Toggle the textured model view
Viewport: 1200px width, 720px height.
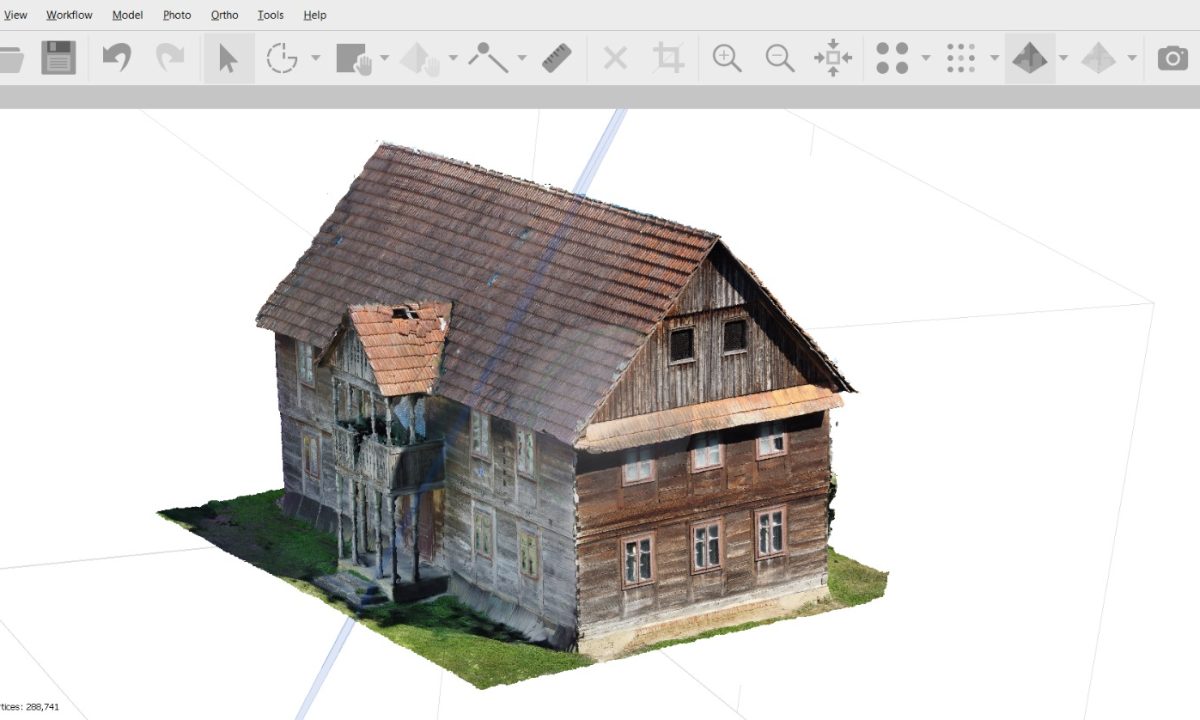(1029, 58)
